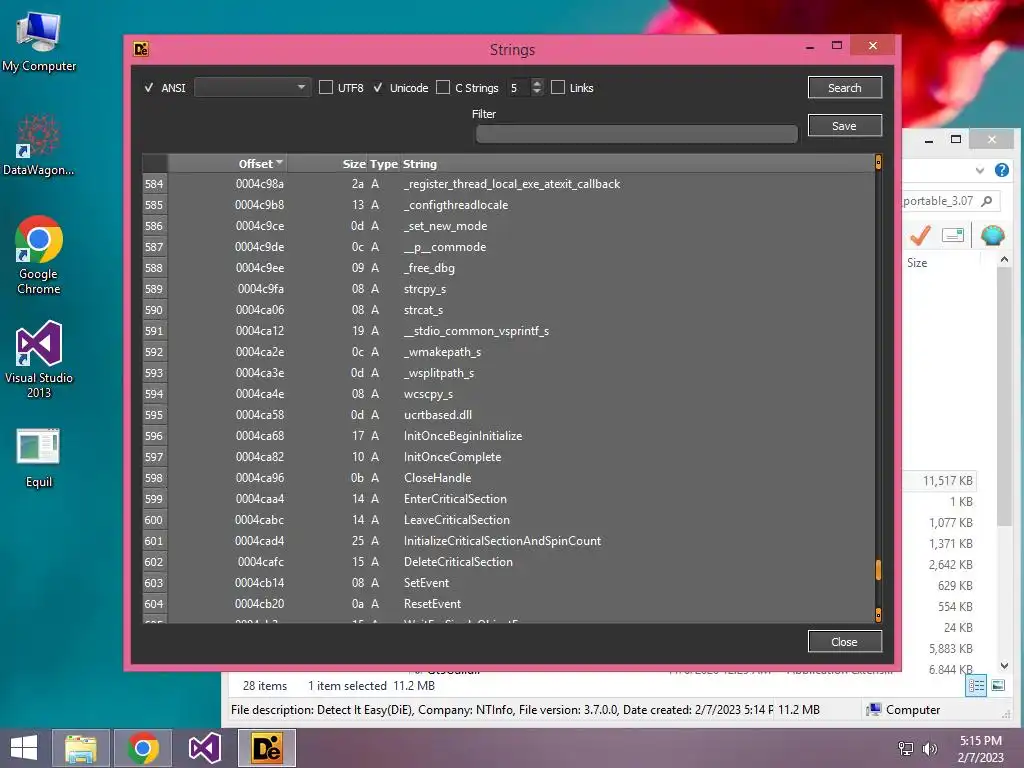Image resolution: width=1024 pixels, height=768 pixels.
Task: Switch Explorer to large icons view
Action: [999, 685]
